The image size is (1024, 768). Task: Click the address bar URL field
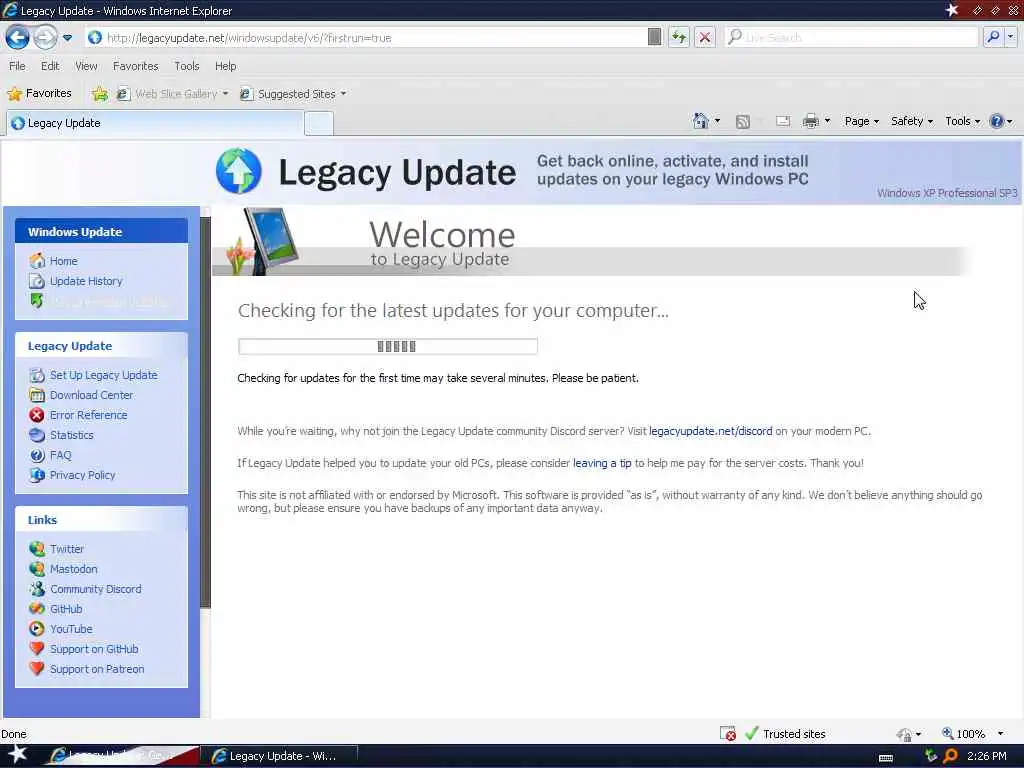pos(366,38)
